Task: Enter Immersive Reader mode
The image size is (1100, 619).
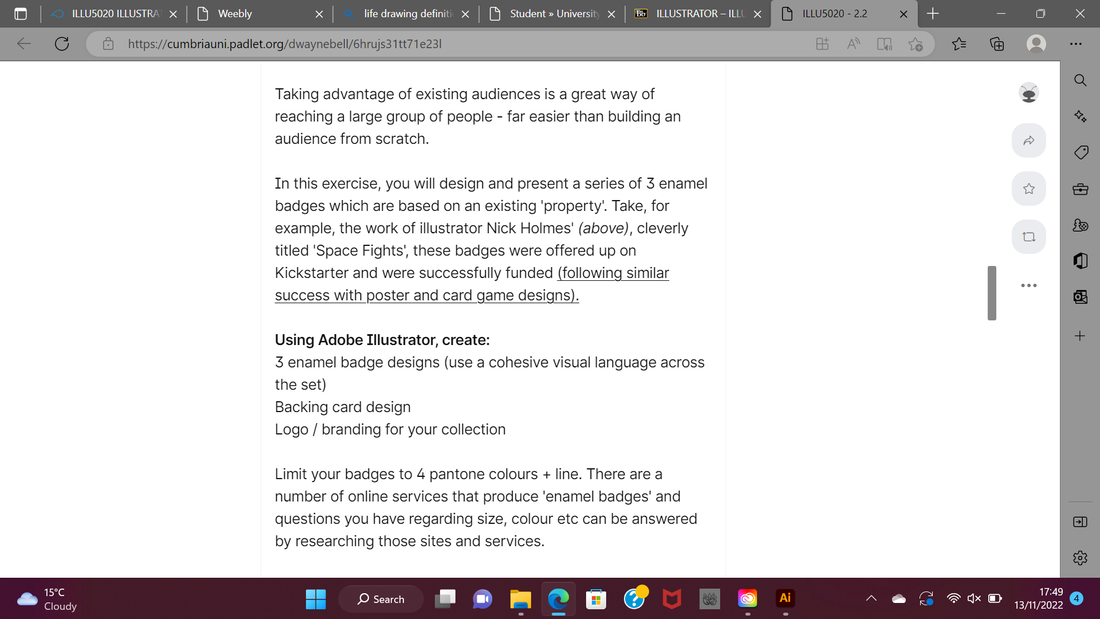Action: coord(884,44)
